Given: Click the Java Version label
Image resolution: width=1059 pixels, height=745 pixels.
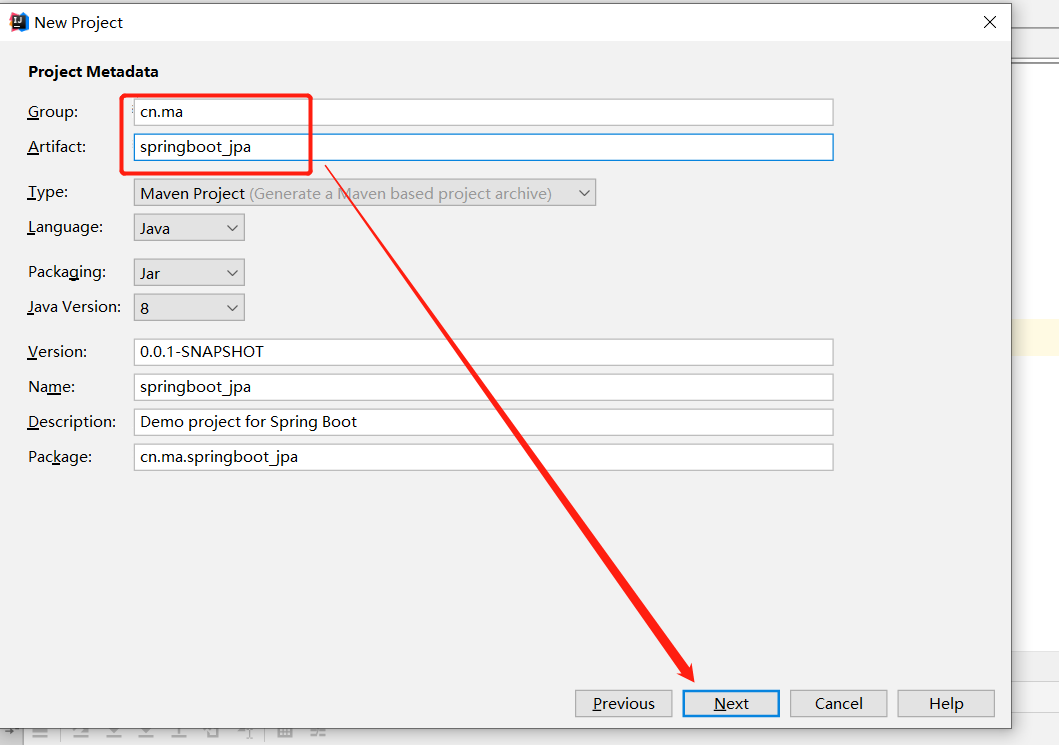Looking at the screenshot, I should [x=74, y=307].
